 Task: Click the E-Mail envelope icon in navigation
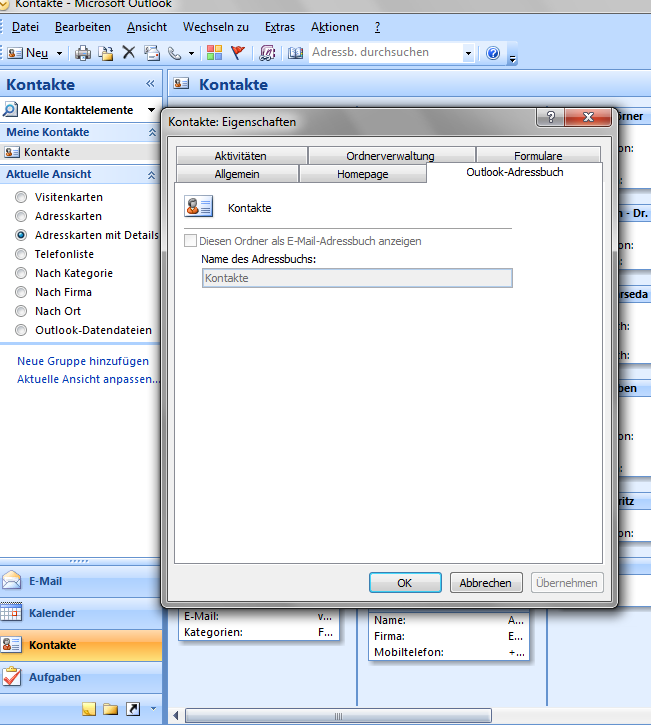click(x=12, y=580)
